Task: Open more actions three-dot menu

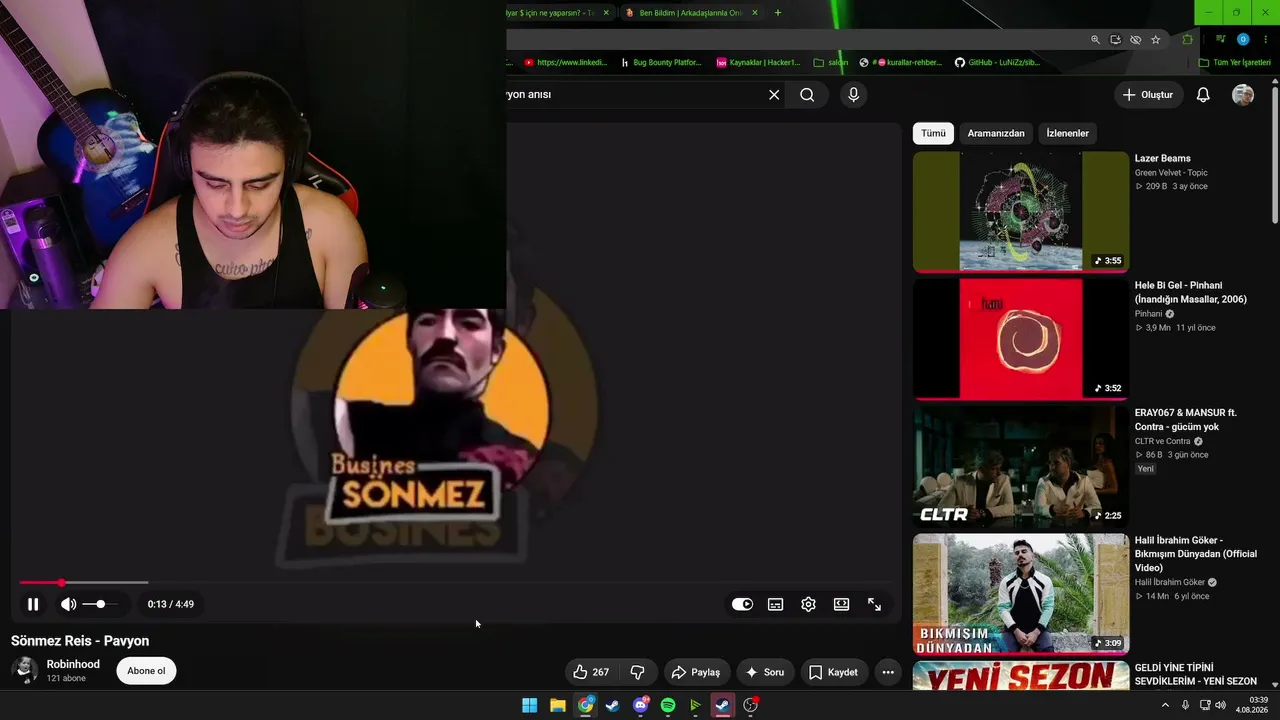Action: pyautogui.click(x=888, y=672)
